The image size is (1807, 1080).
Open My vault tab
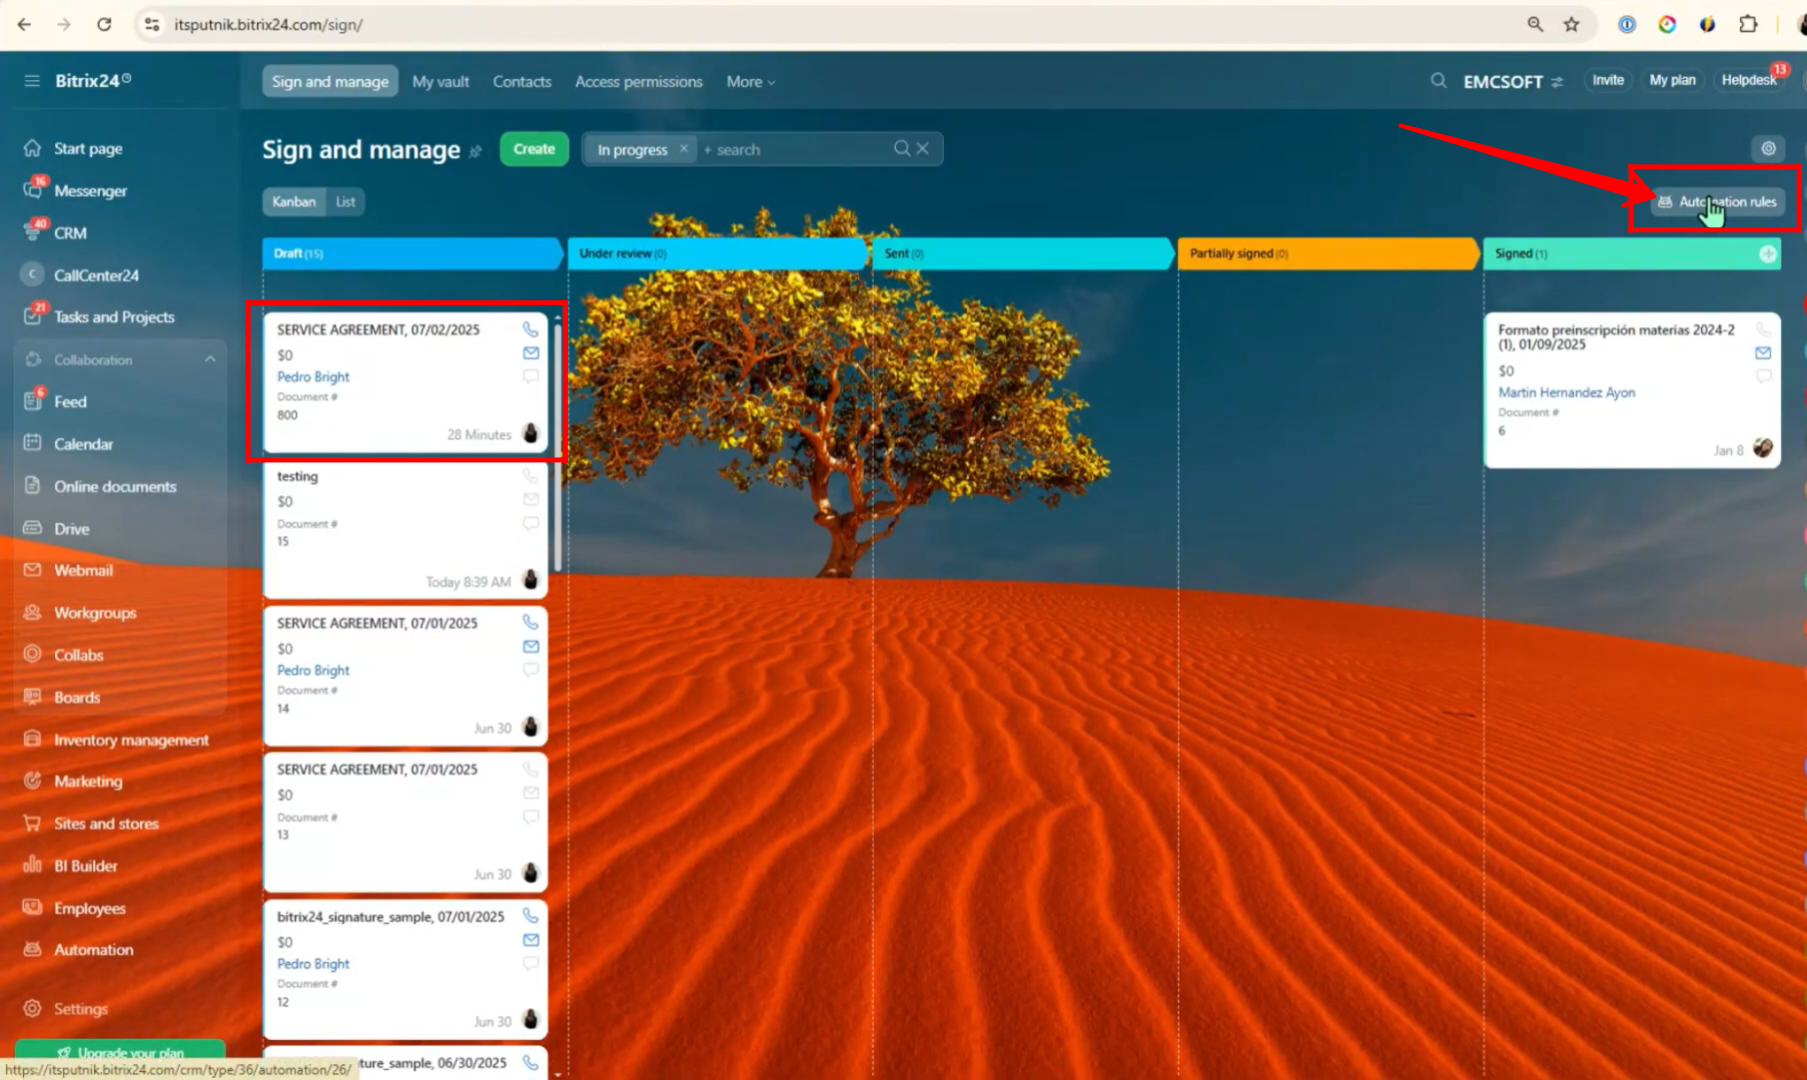(440, 82)
